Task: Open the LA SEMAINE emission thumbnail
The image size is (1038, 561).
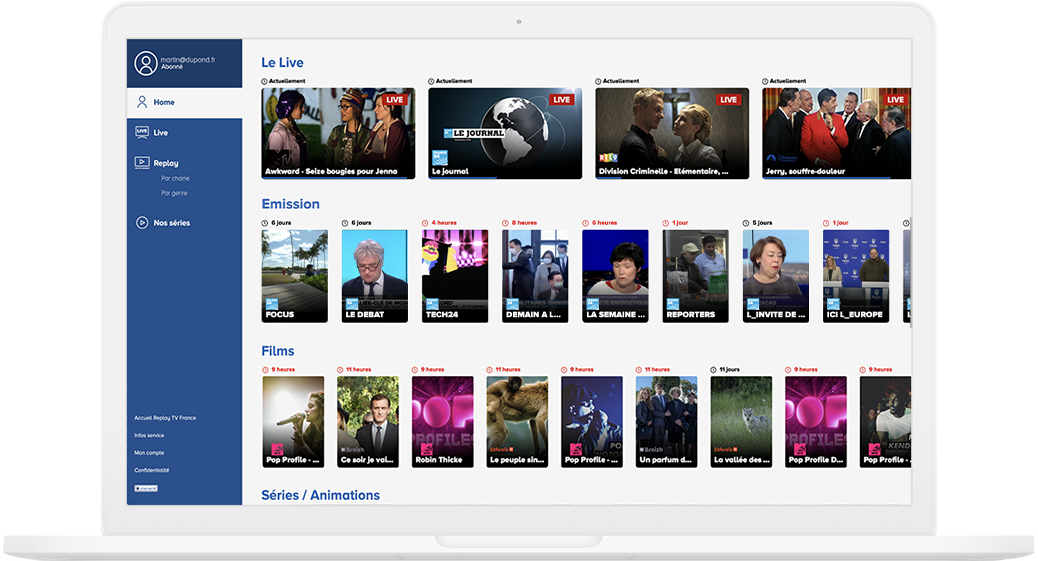Action: pos(615,276)
